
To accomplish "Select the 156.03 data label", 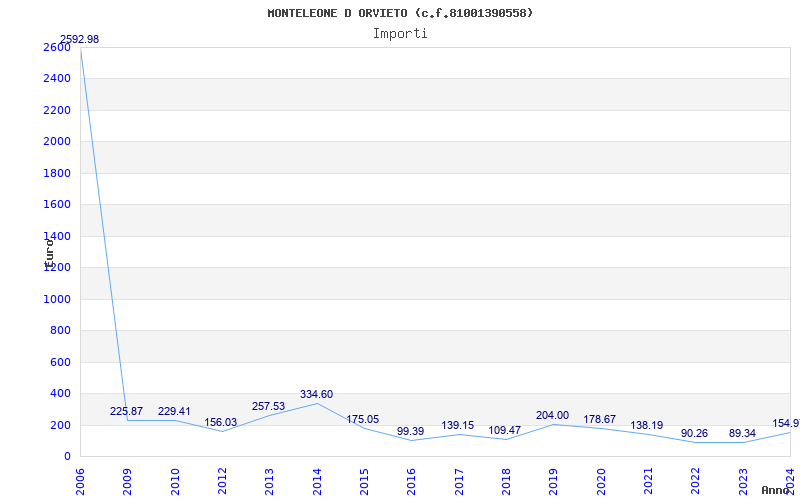I will click(221, 422).
